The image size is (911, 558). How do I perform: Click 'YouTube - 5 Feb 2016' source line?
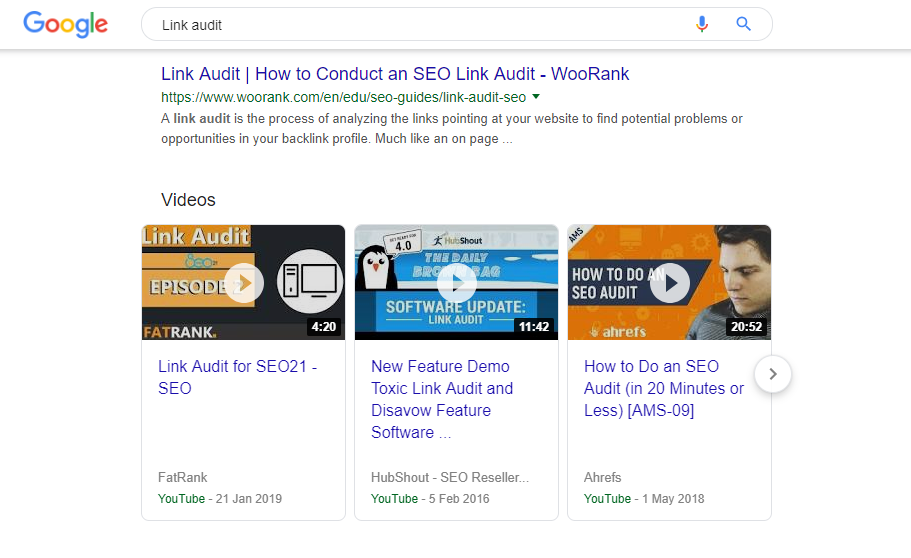click(430, 499)
